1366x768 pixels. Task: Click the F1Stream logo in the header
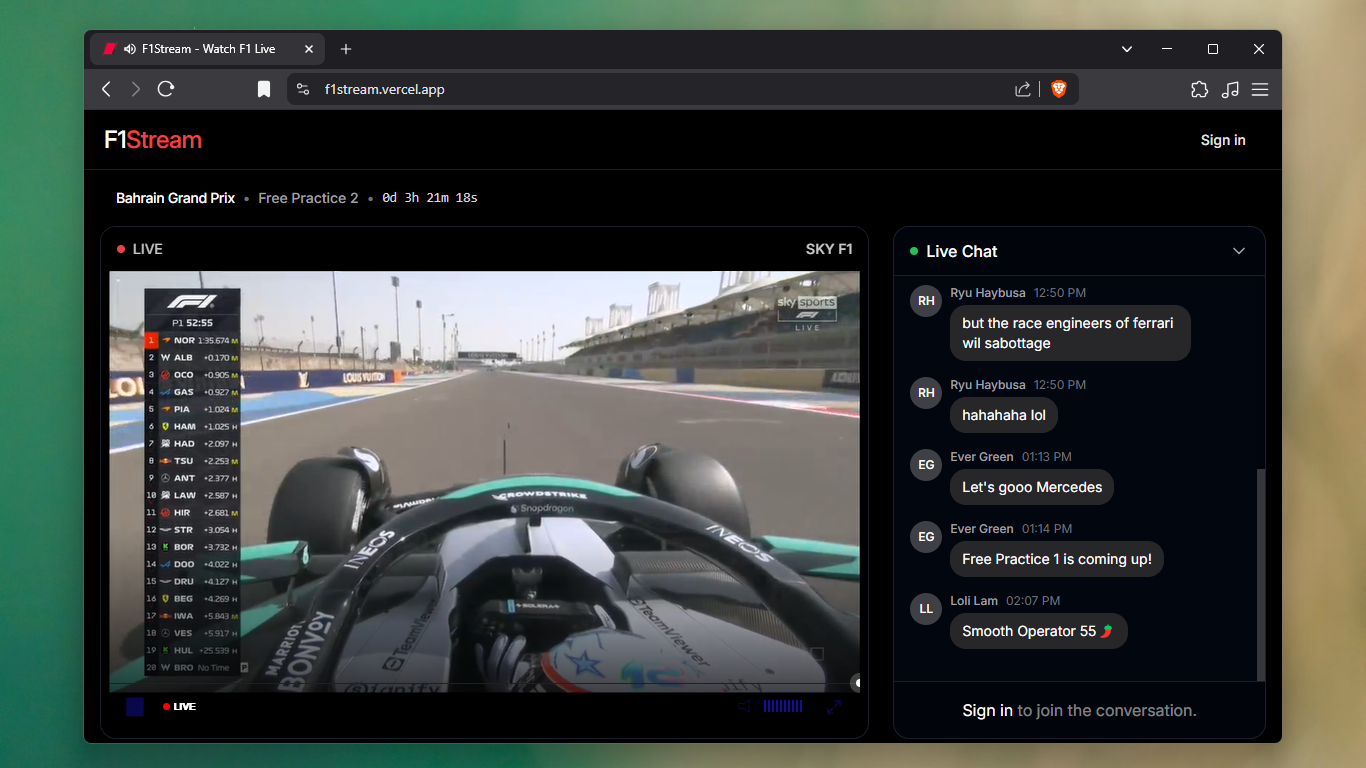click(152, 139)
